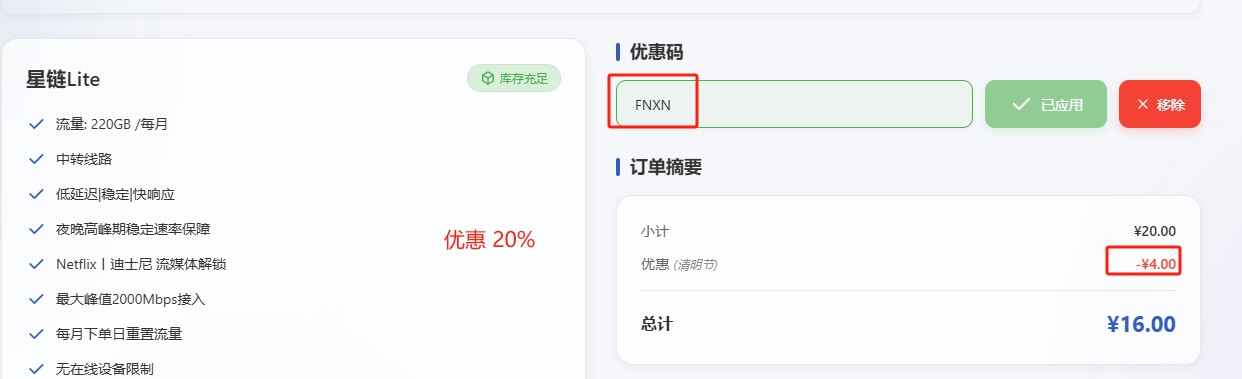The width and height of the screenshot is (1242, 379).
Task: Click checkmark beside 每月下单日重置流量
Action: click(37, 334)
